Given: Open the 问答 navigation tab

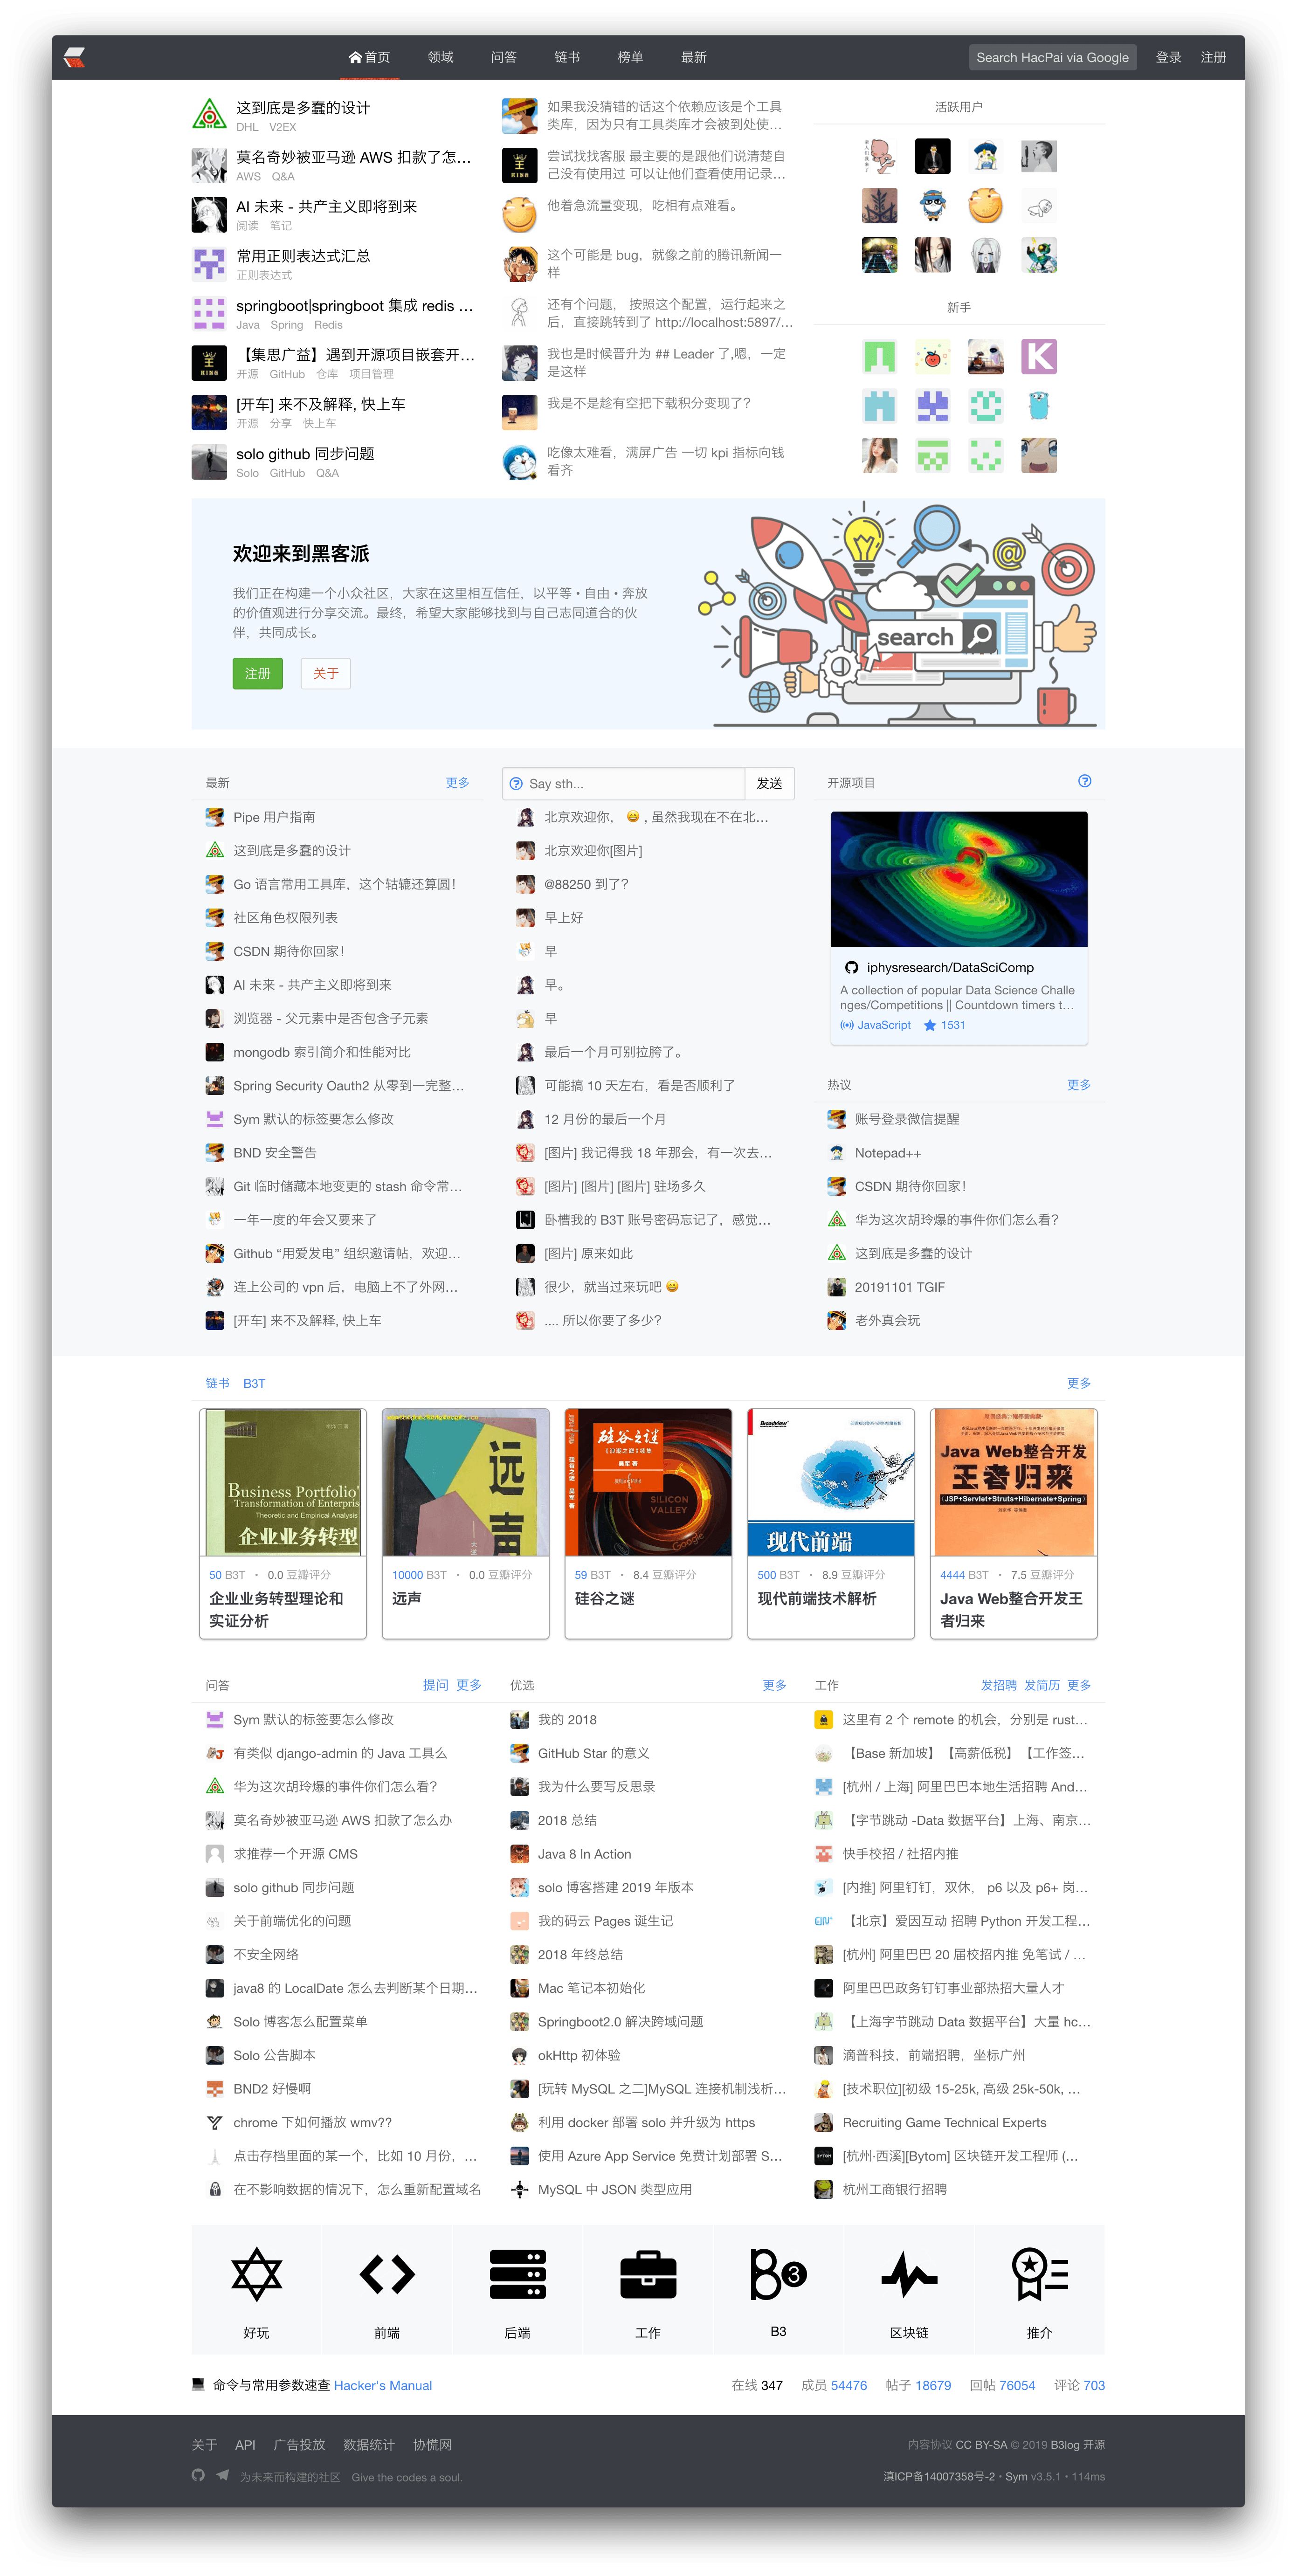Looking at the screenshot, I should [504, 57].
